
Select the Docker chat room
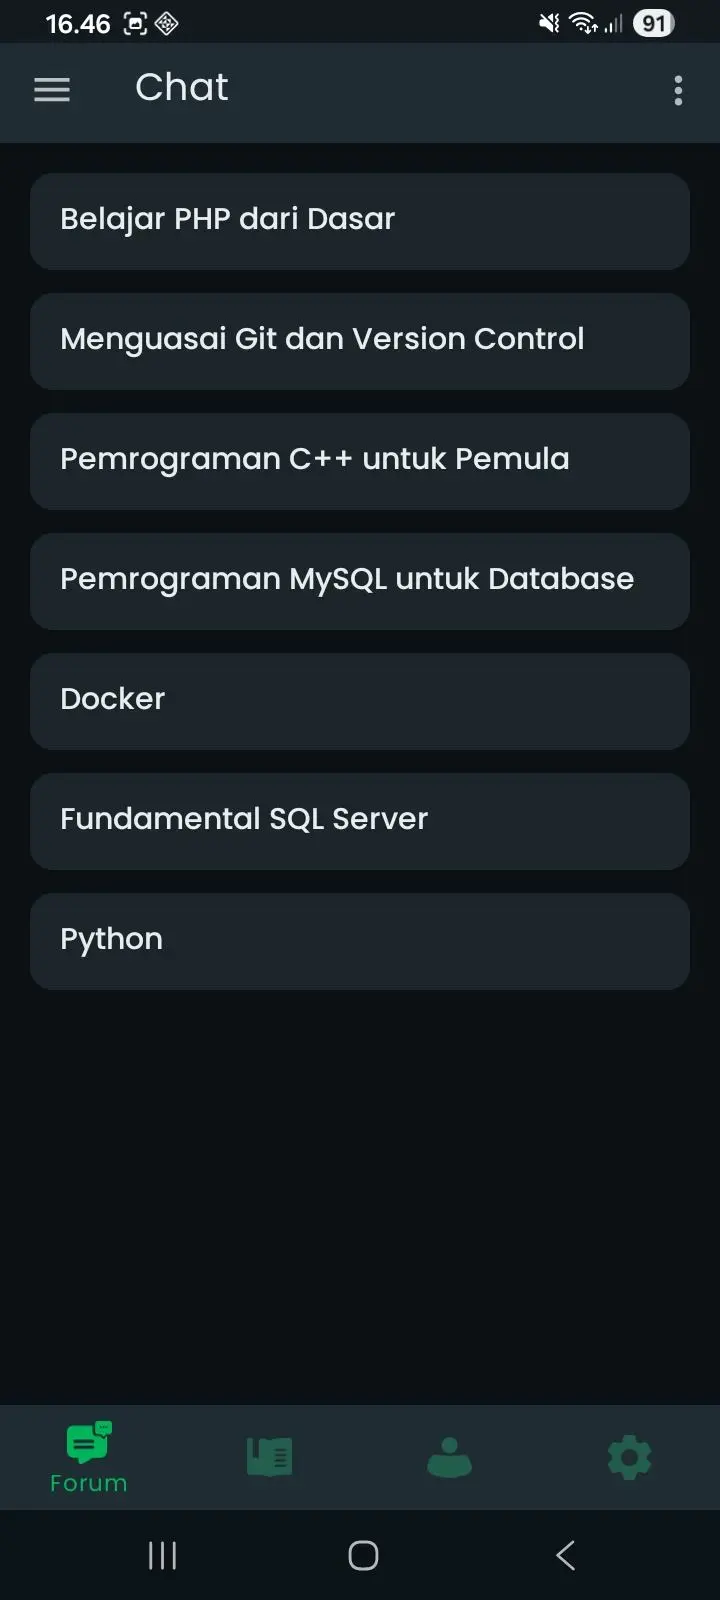tap(360, 701)
